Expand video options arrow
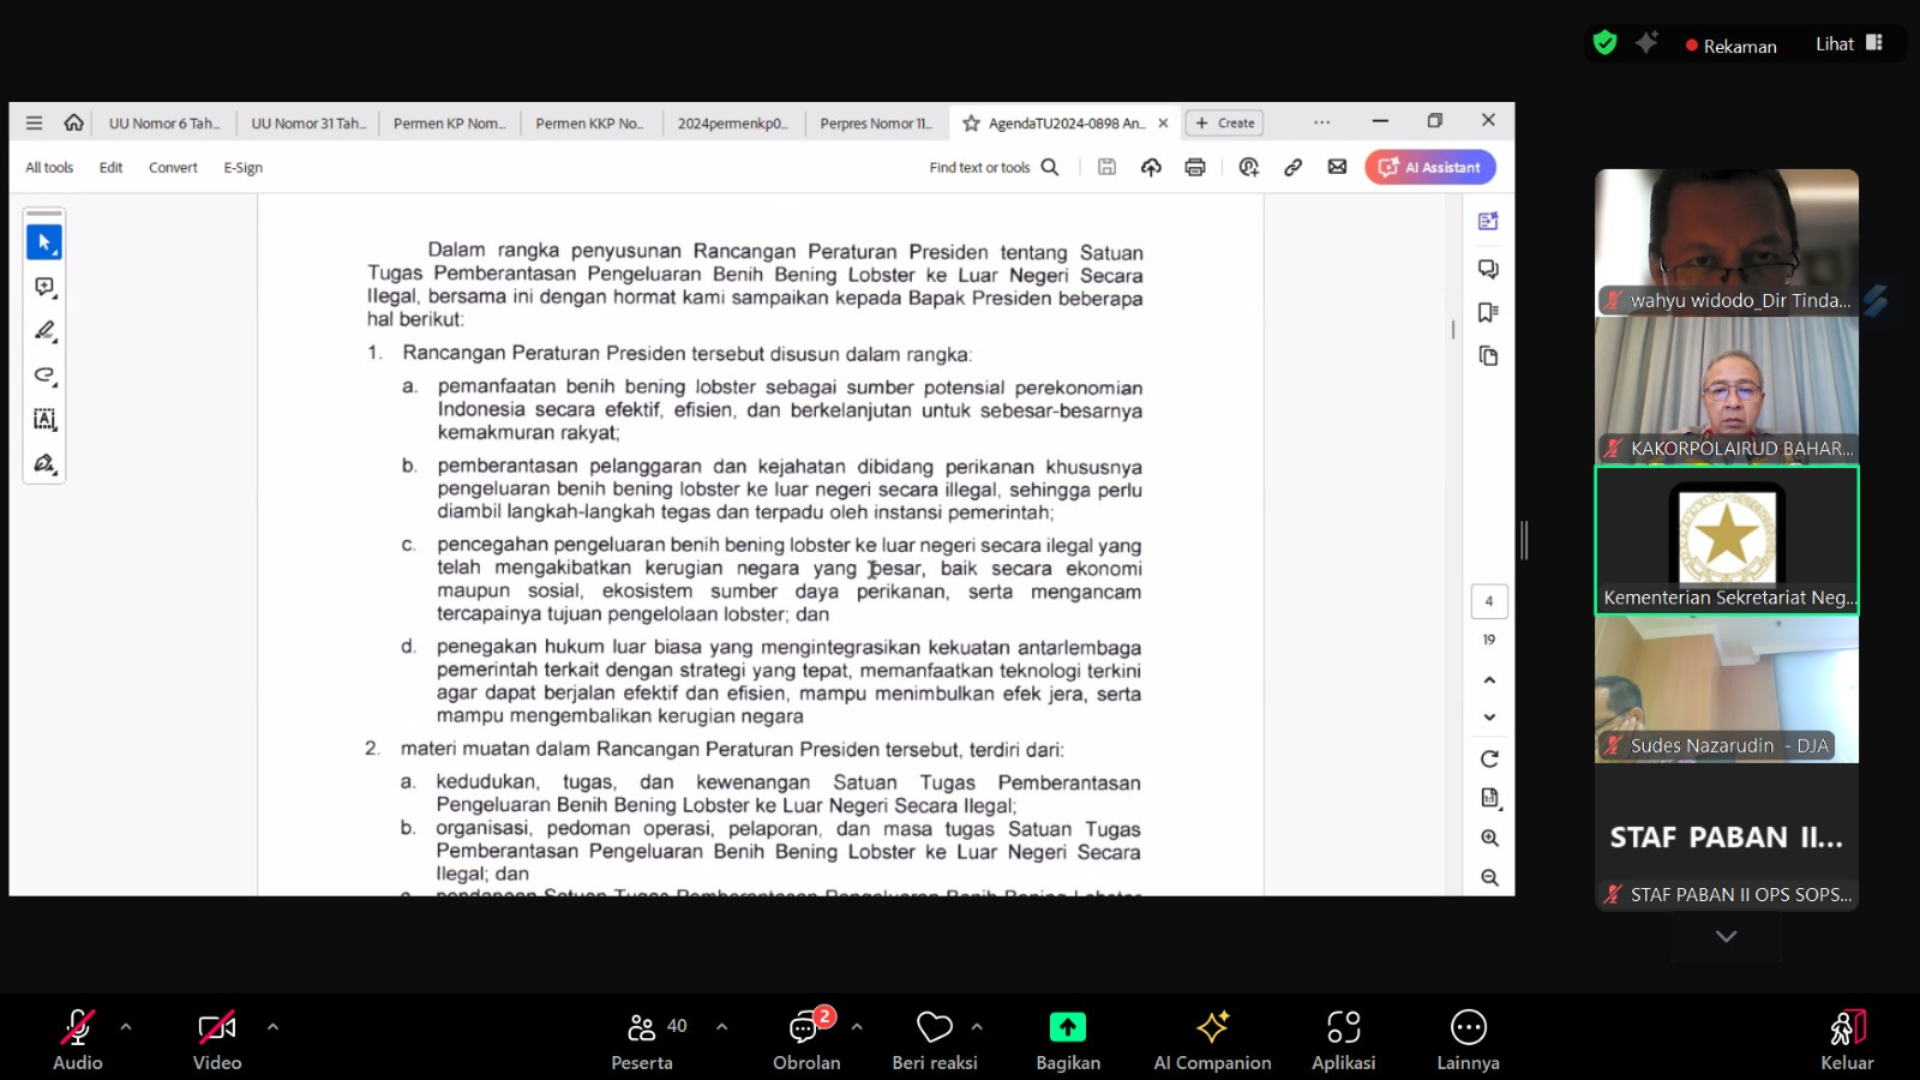The image size is (1920, 1080). coord(273,1027)
